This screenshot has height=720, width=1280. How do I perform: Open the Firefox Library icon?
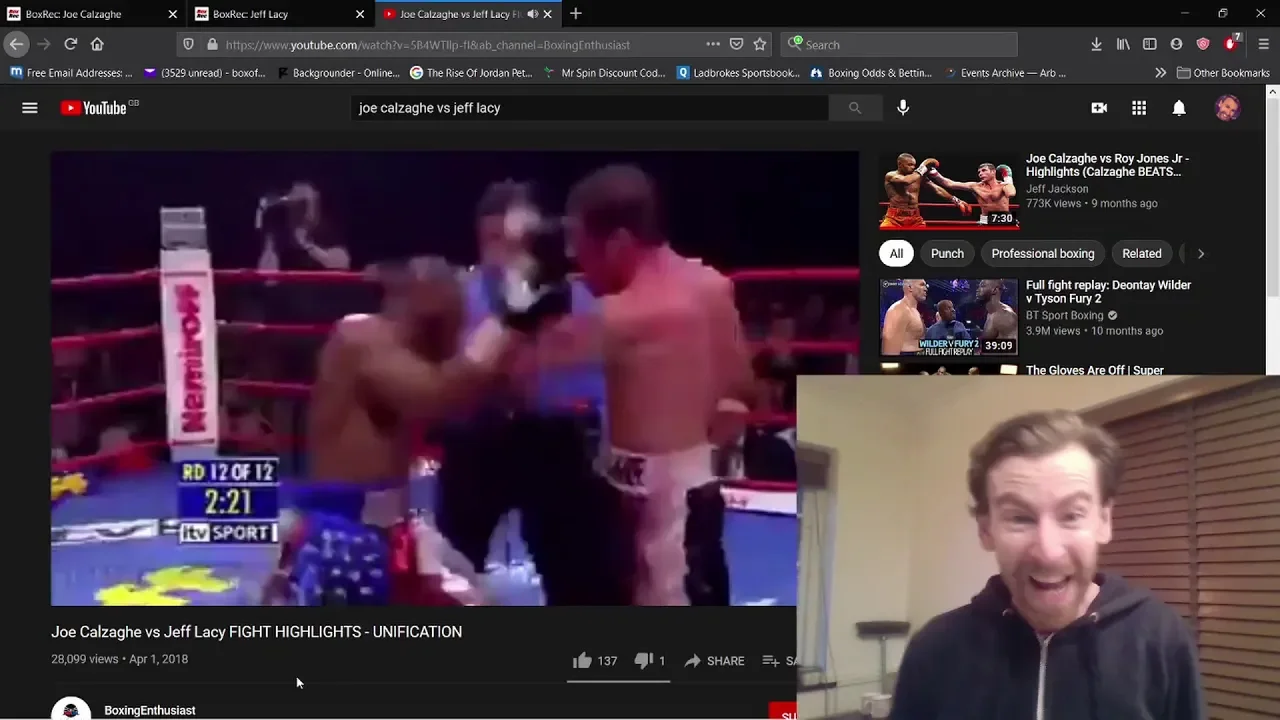point(1123,44)
